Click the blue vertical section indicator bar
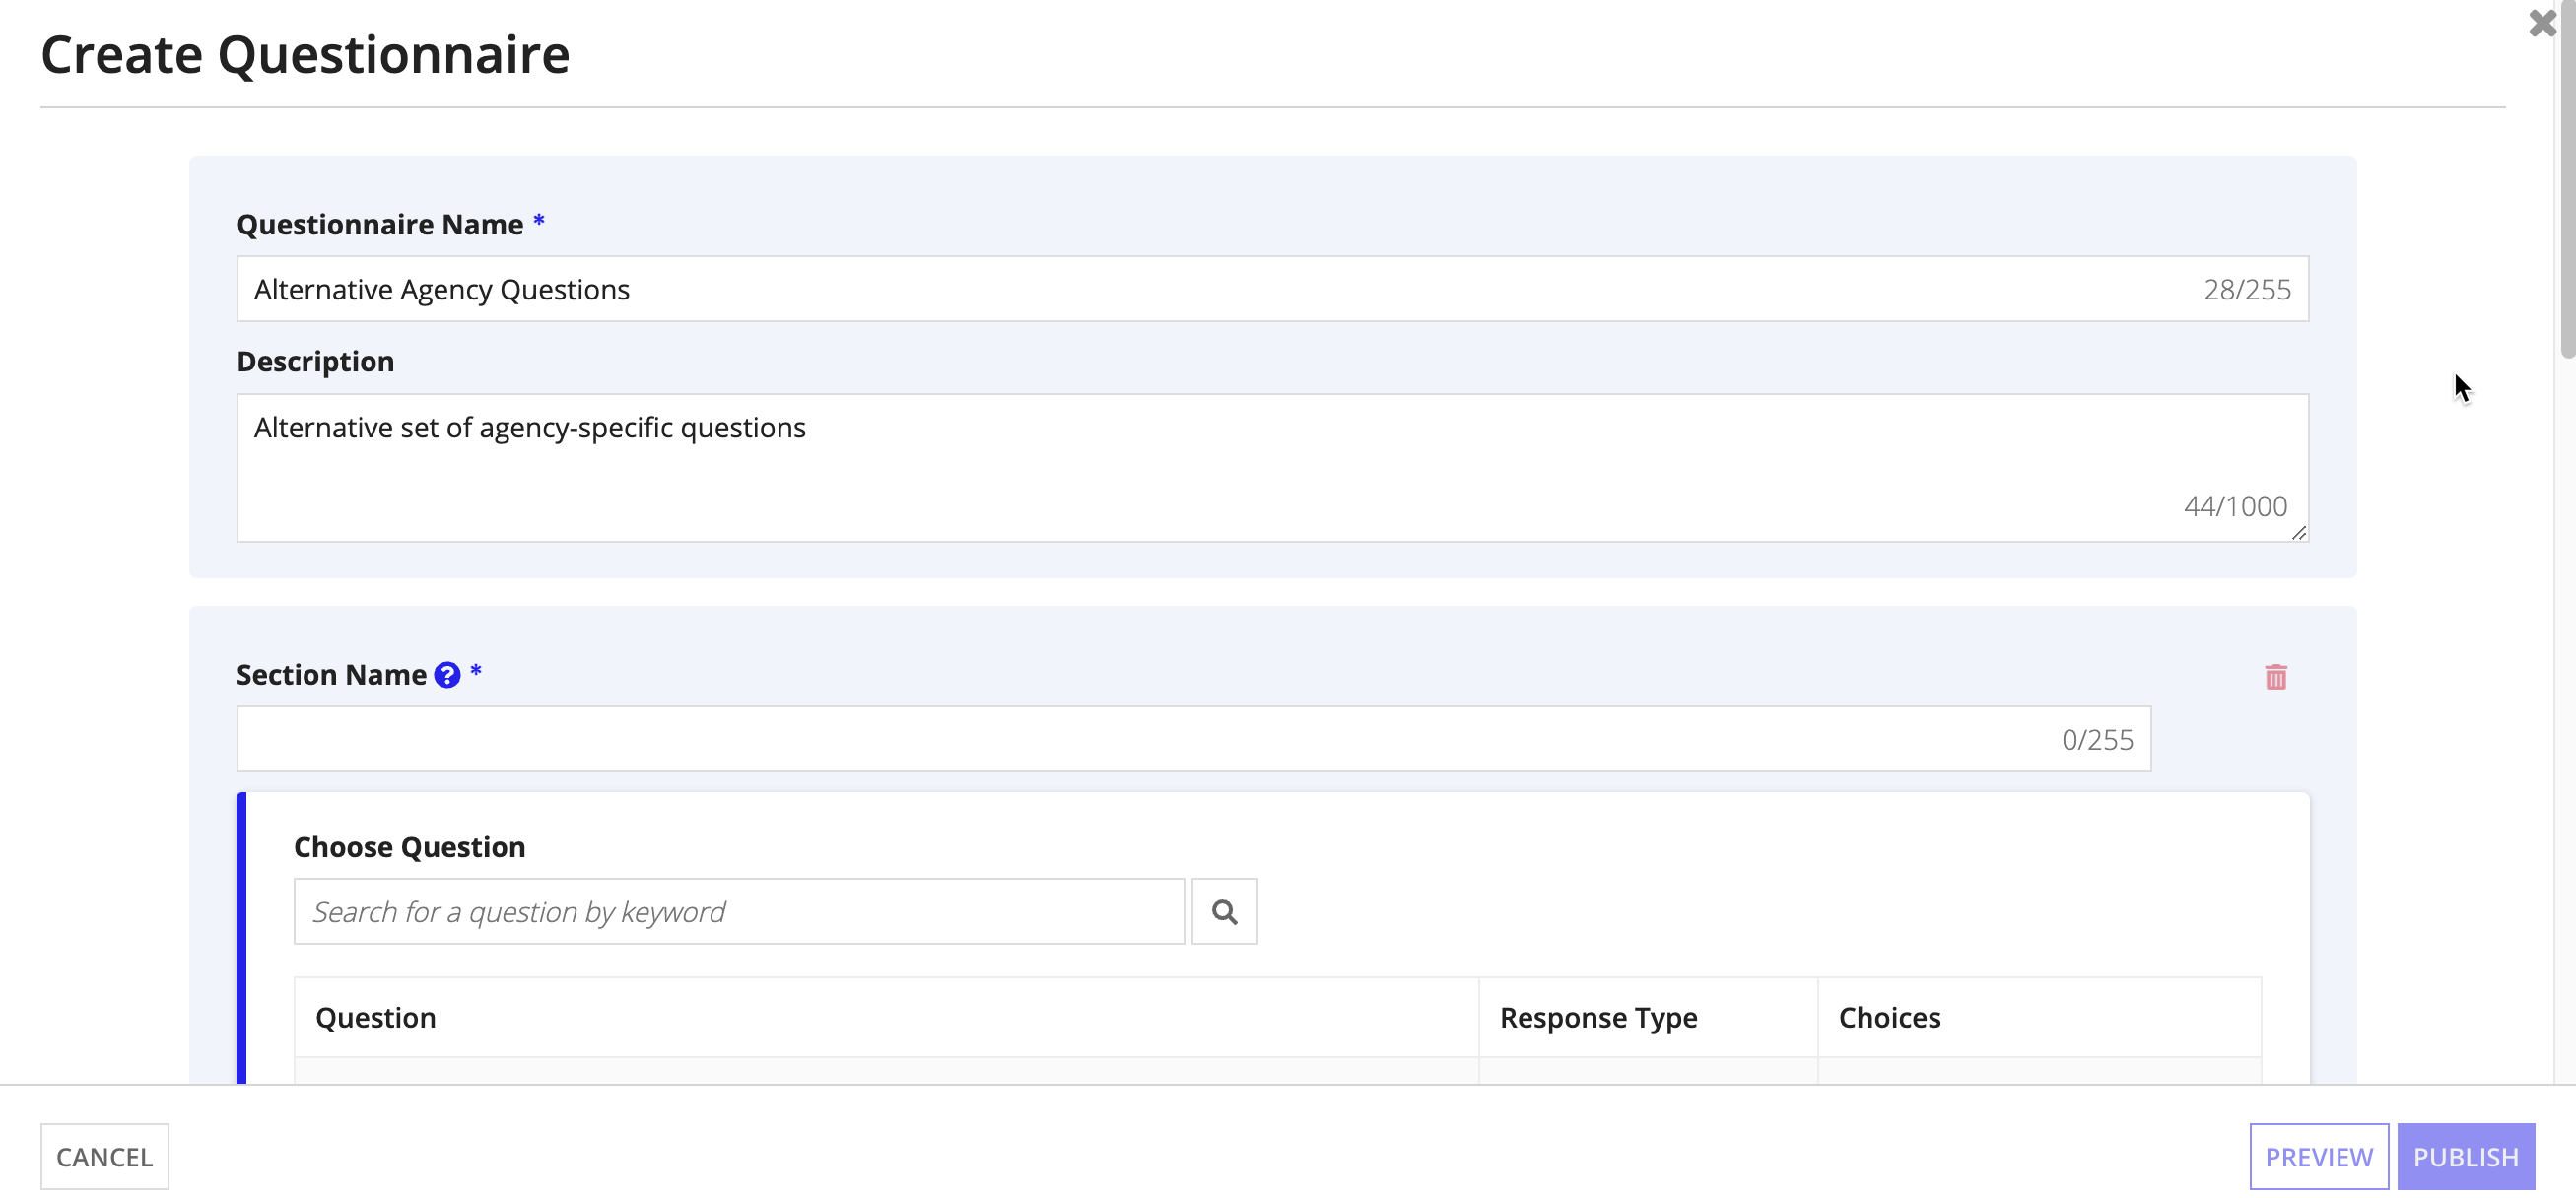 pyautogui.click(x=246, y=937)
